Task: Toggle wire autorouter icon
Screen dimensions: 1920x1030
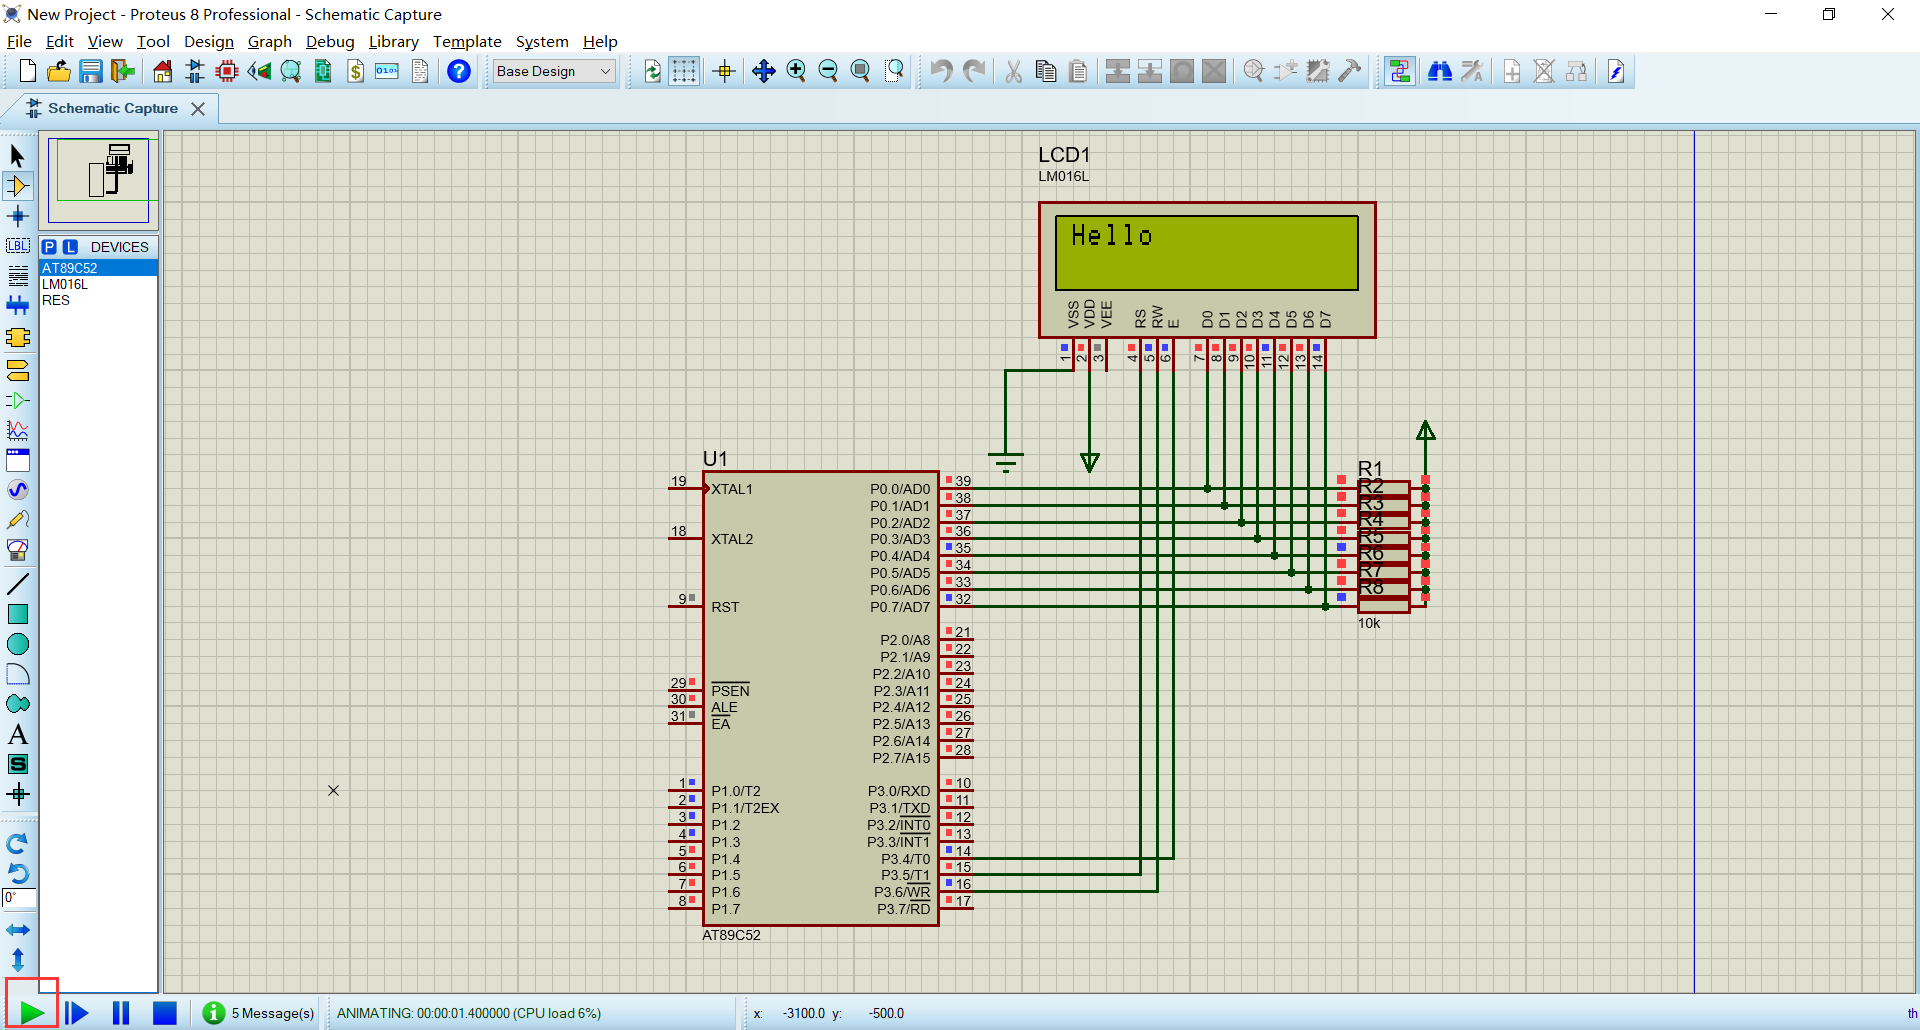Action: [1400, 71]
